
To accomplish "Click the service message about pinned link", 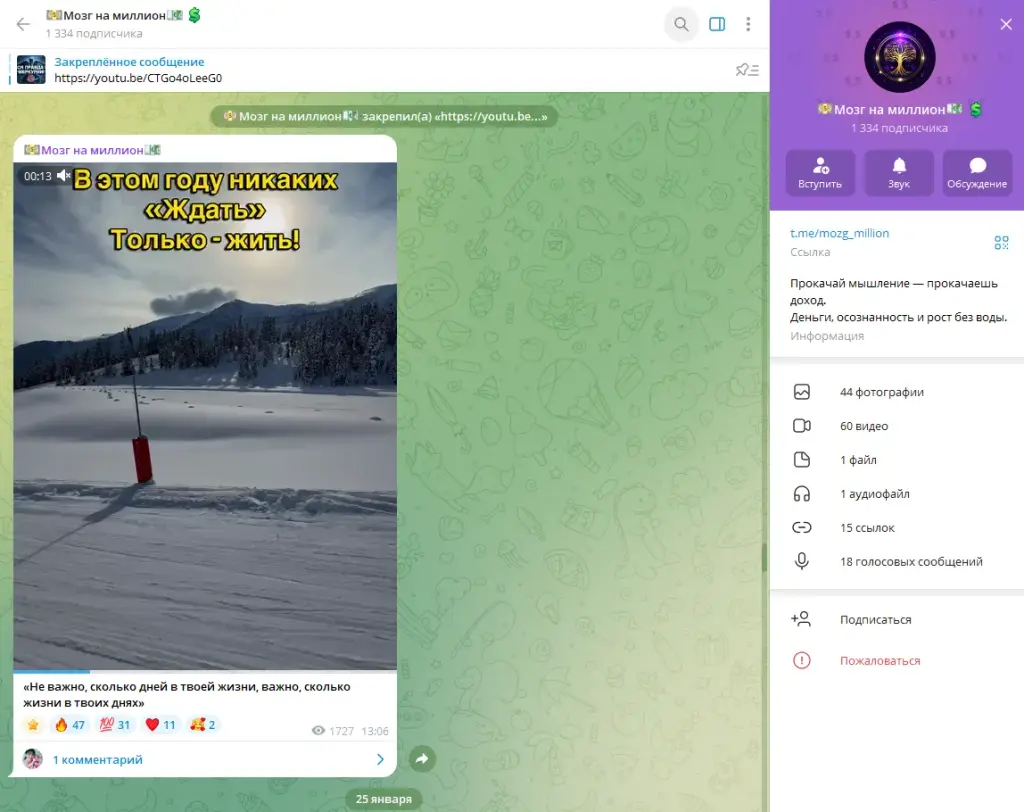I will tap(384, 116).
